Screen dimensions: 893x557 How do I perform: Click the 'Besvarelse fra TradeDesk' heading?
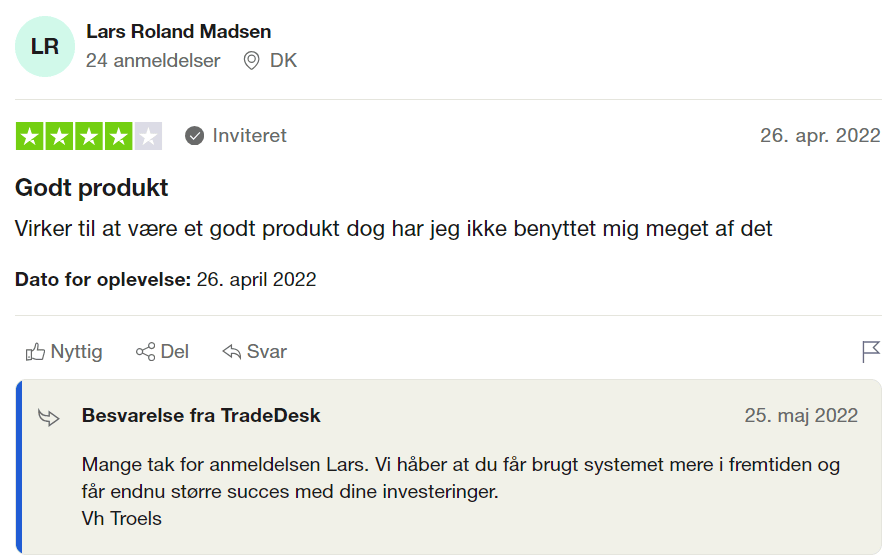click(201, 416)
